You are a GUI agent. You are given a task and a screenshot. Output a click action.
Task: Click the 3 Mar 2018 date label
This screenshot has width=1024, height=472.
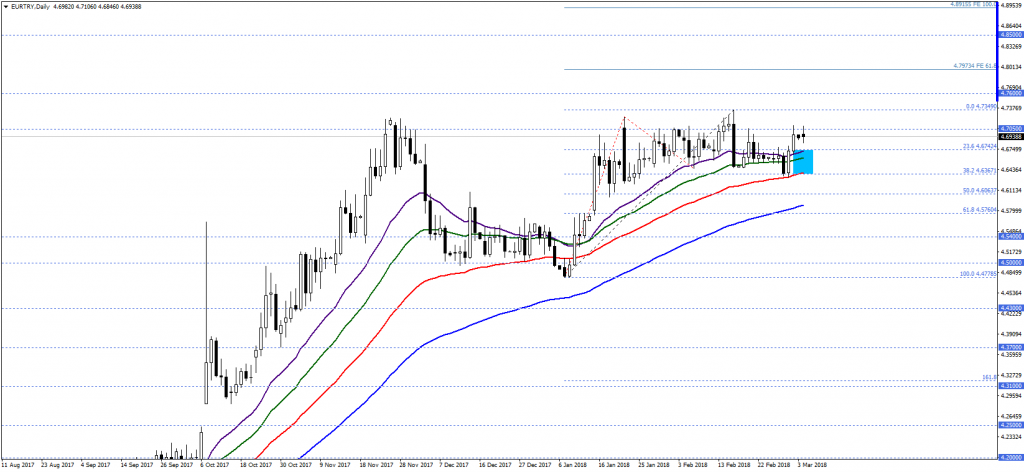(810, 467)
